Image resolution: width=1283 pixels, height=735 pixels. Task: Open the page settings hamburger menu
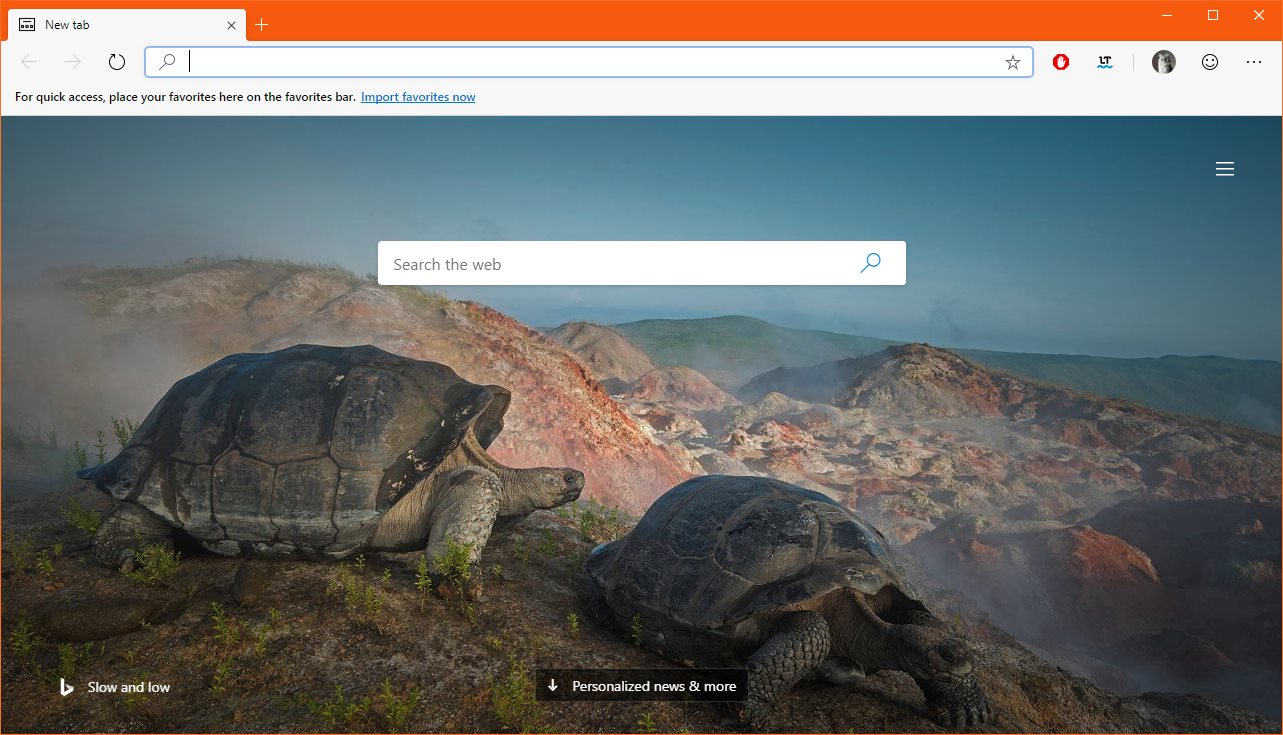(1225, 169)
